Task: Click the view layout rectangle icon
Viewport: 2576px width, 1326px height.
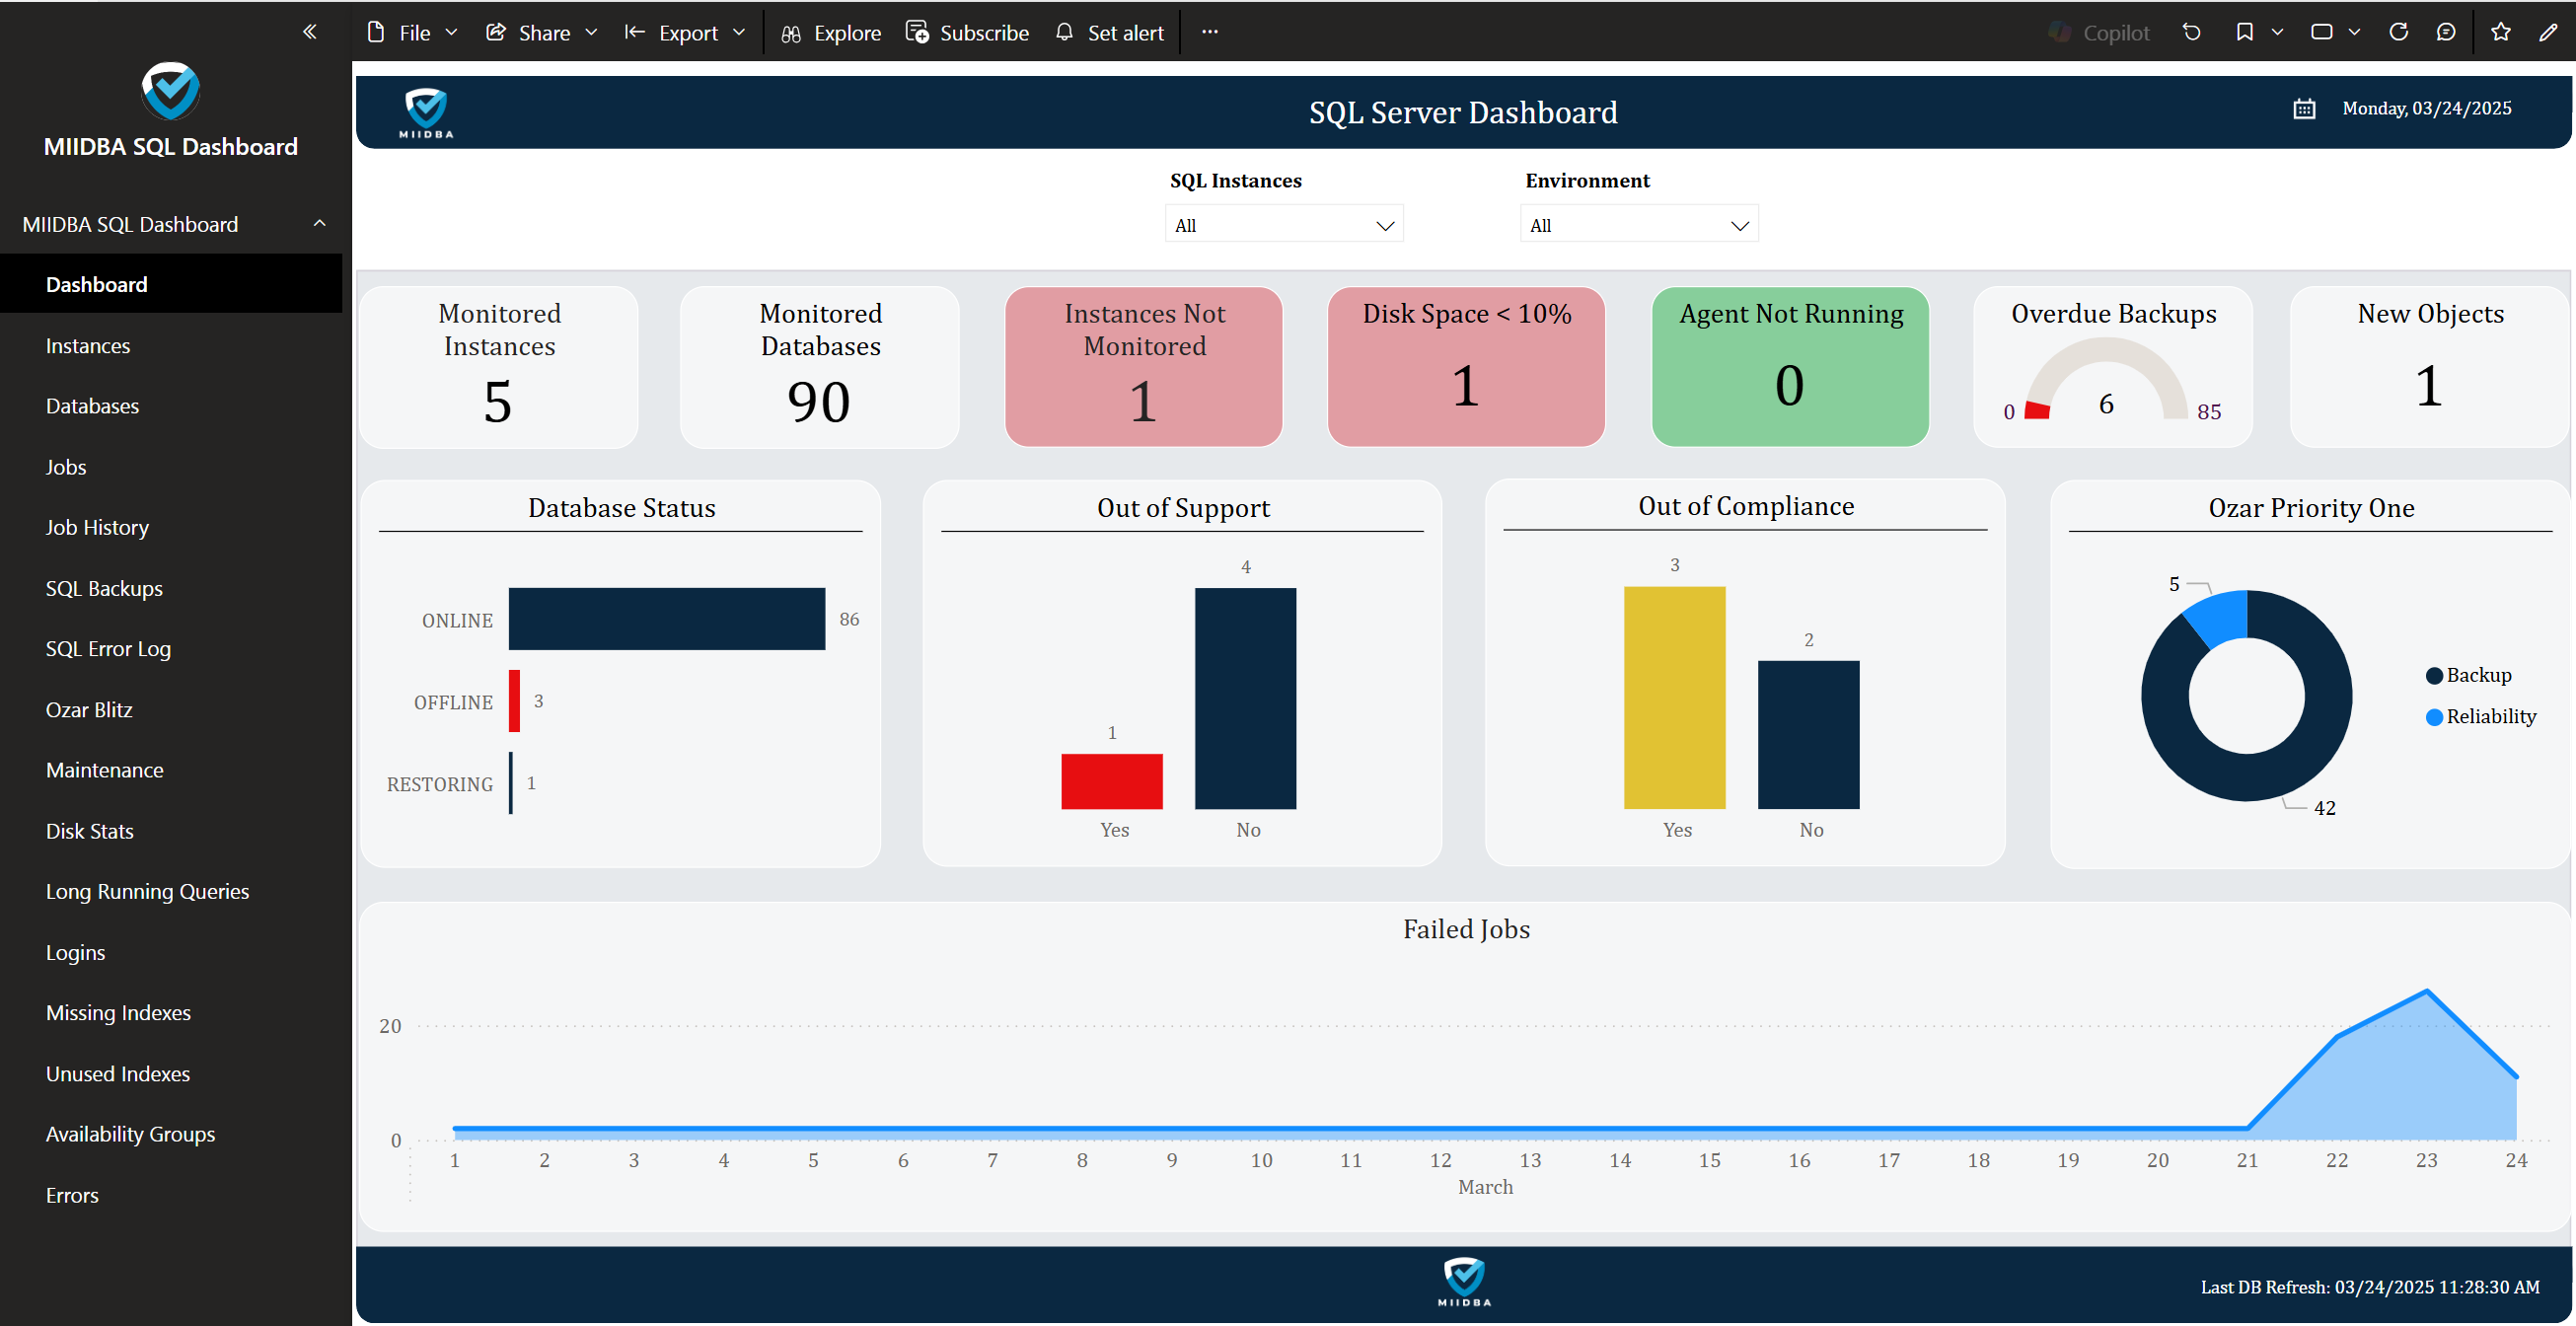Action: pos(2322,32)
